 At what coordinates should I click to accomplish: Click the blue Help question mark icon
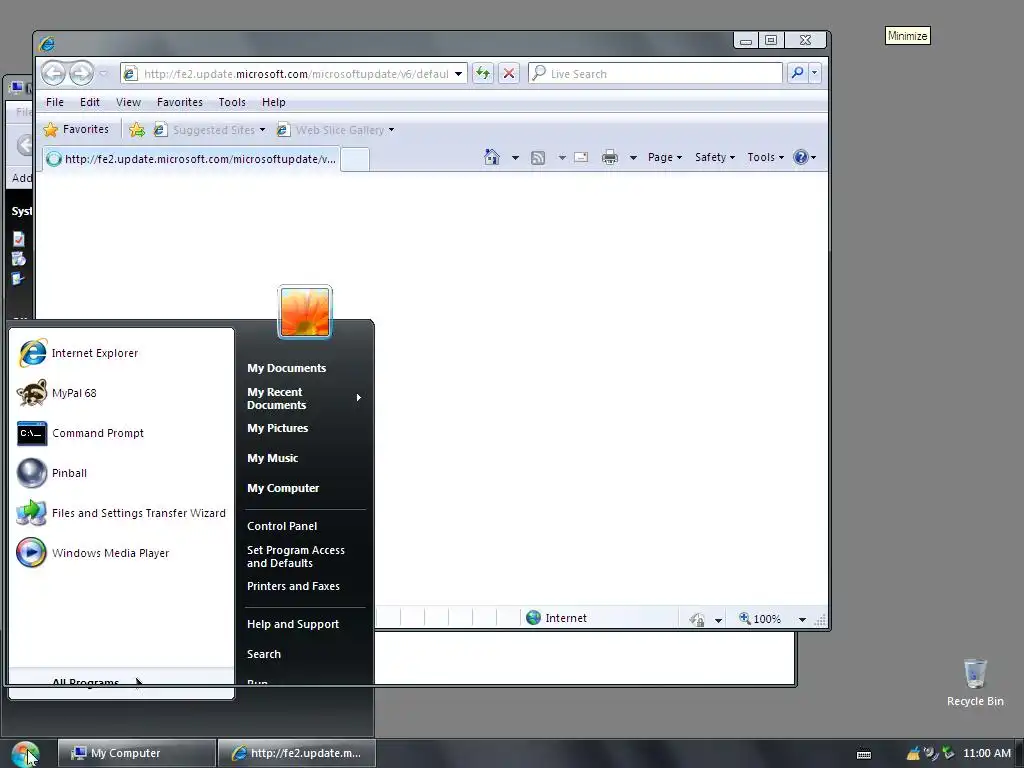[x=801, y=157]
